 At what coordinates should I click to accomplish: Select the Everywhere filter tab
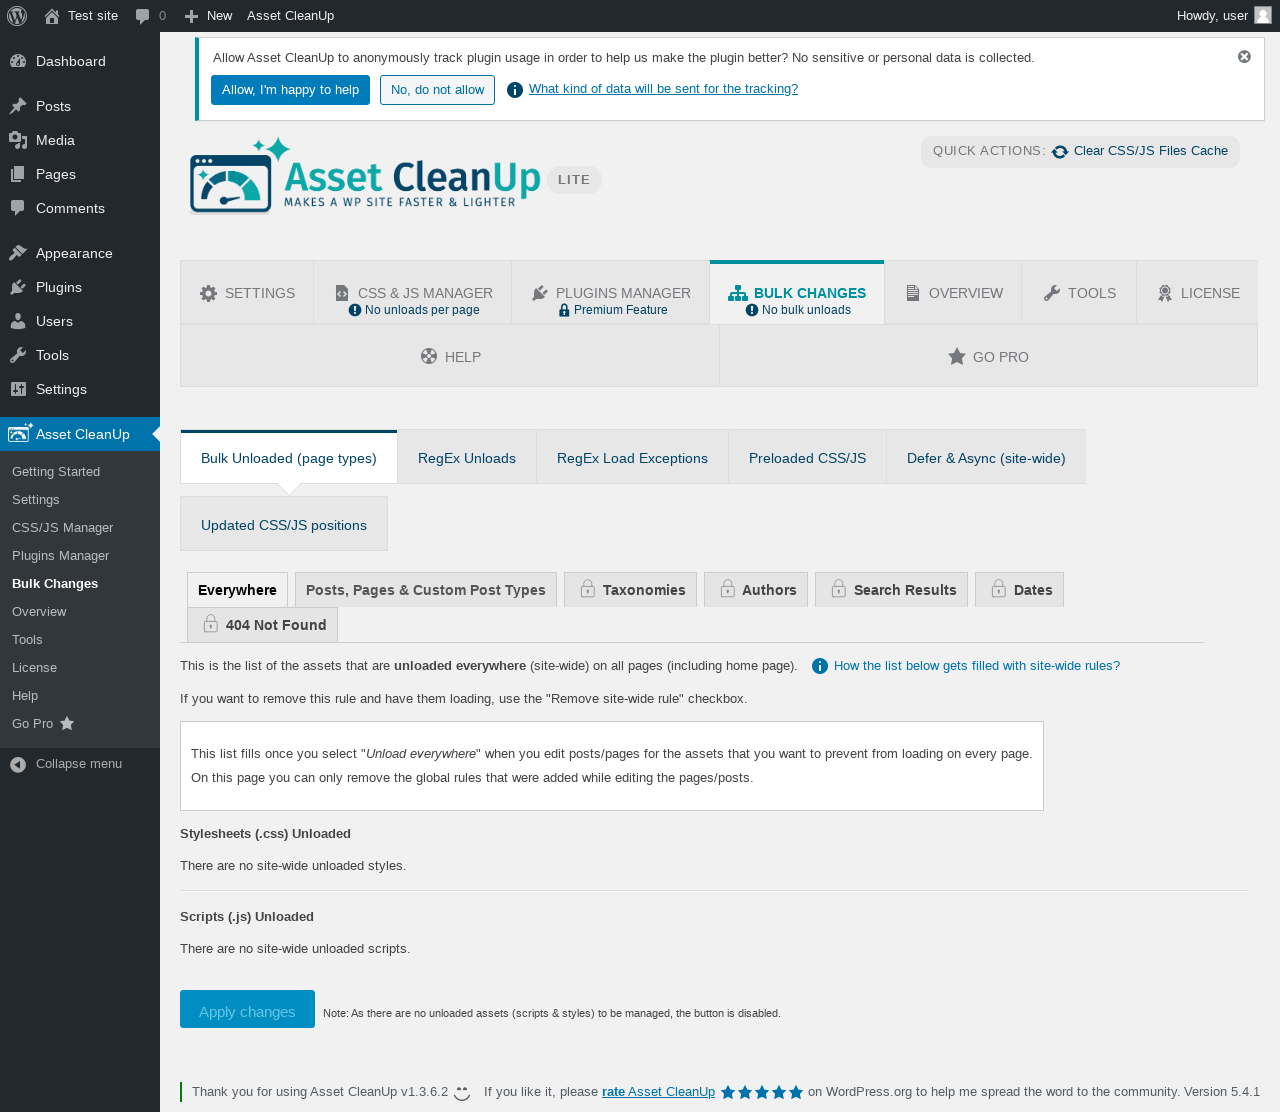(237, 590)
